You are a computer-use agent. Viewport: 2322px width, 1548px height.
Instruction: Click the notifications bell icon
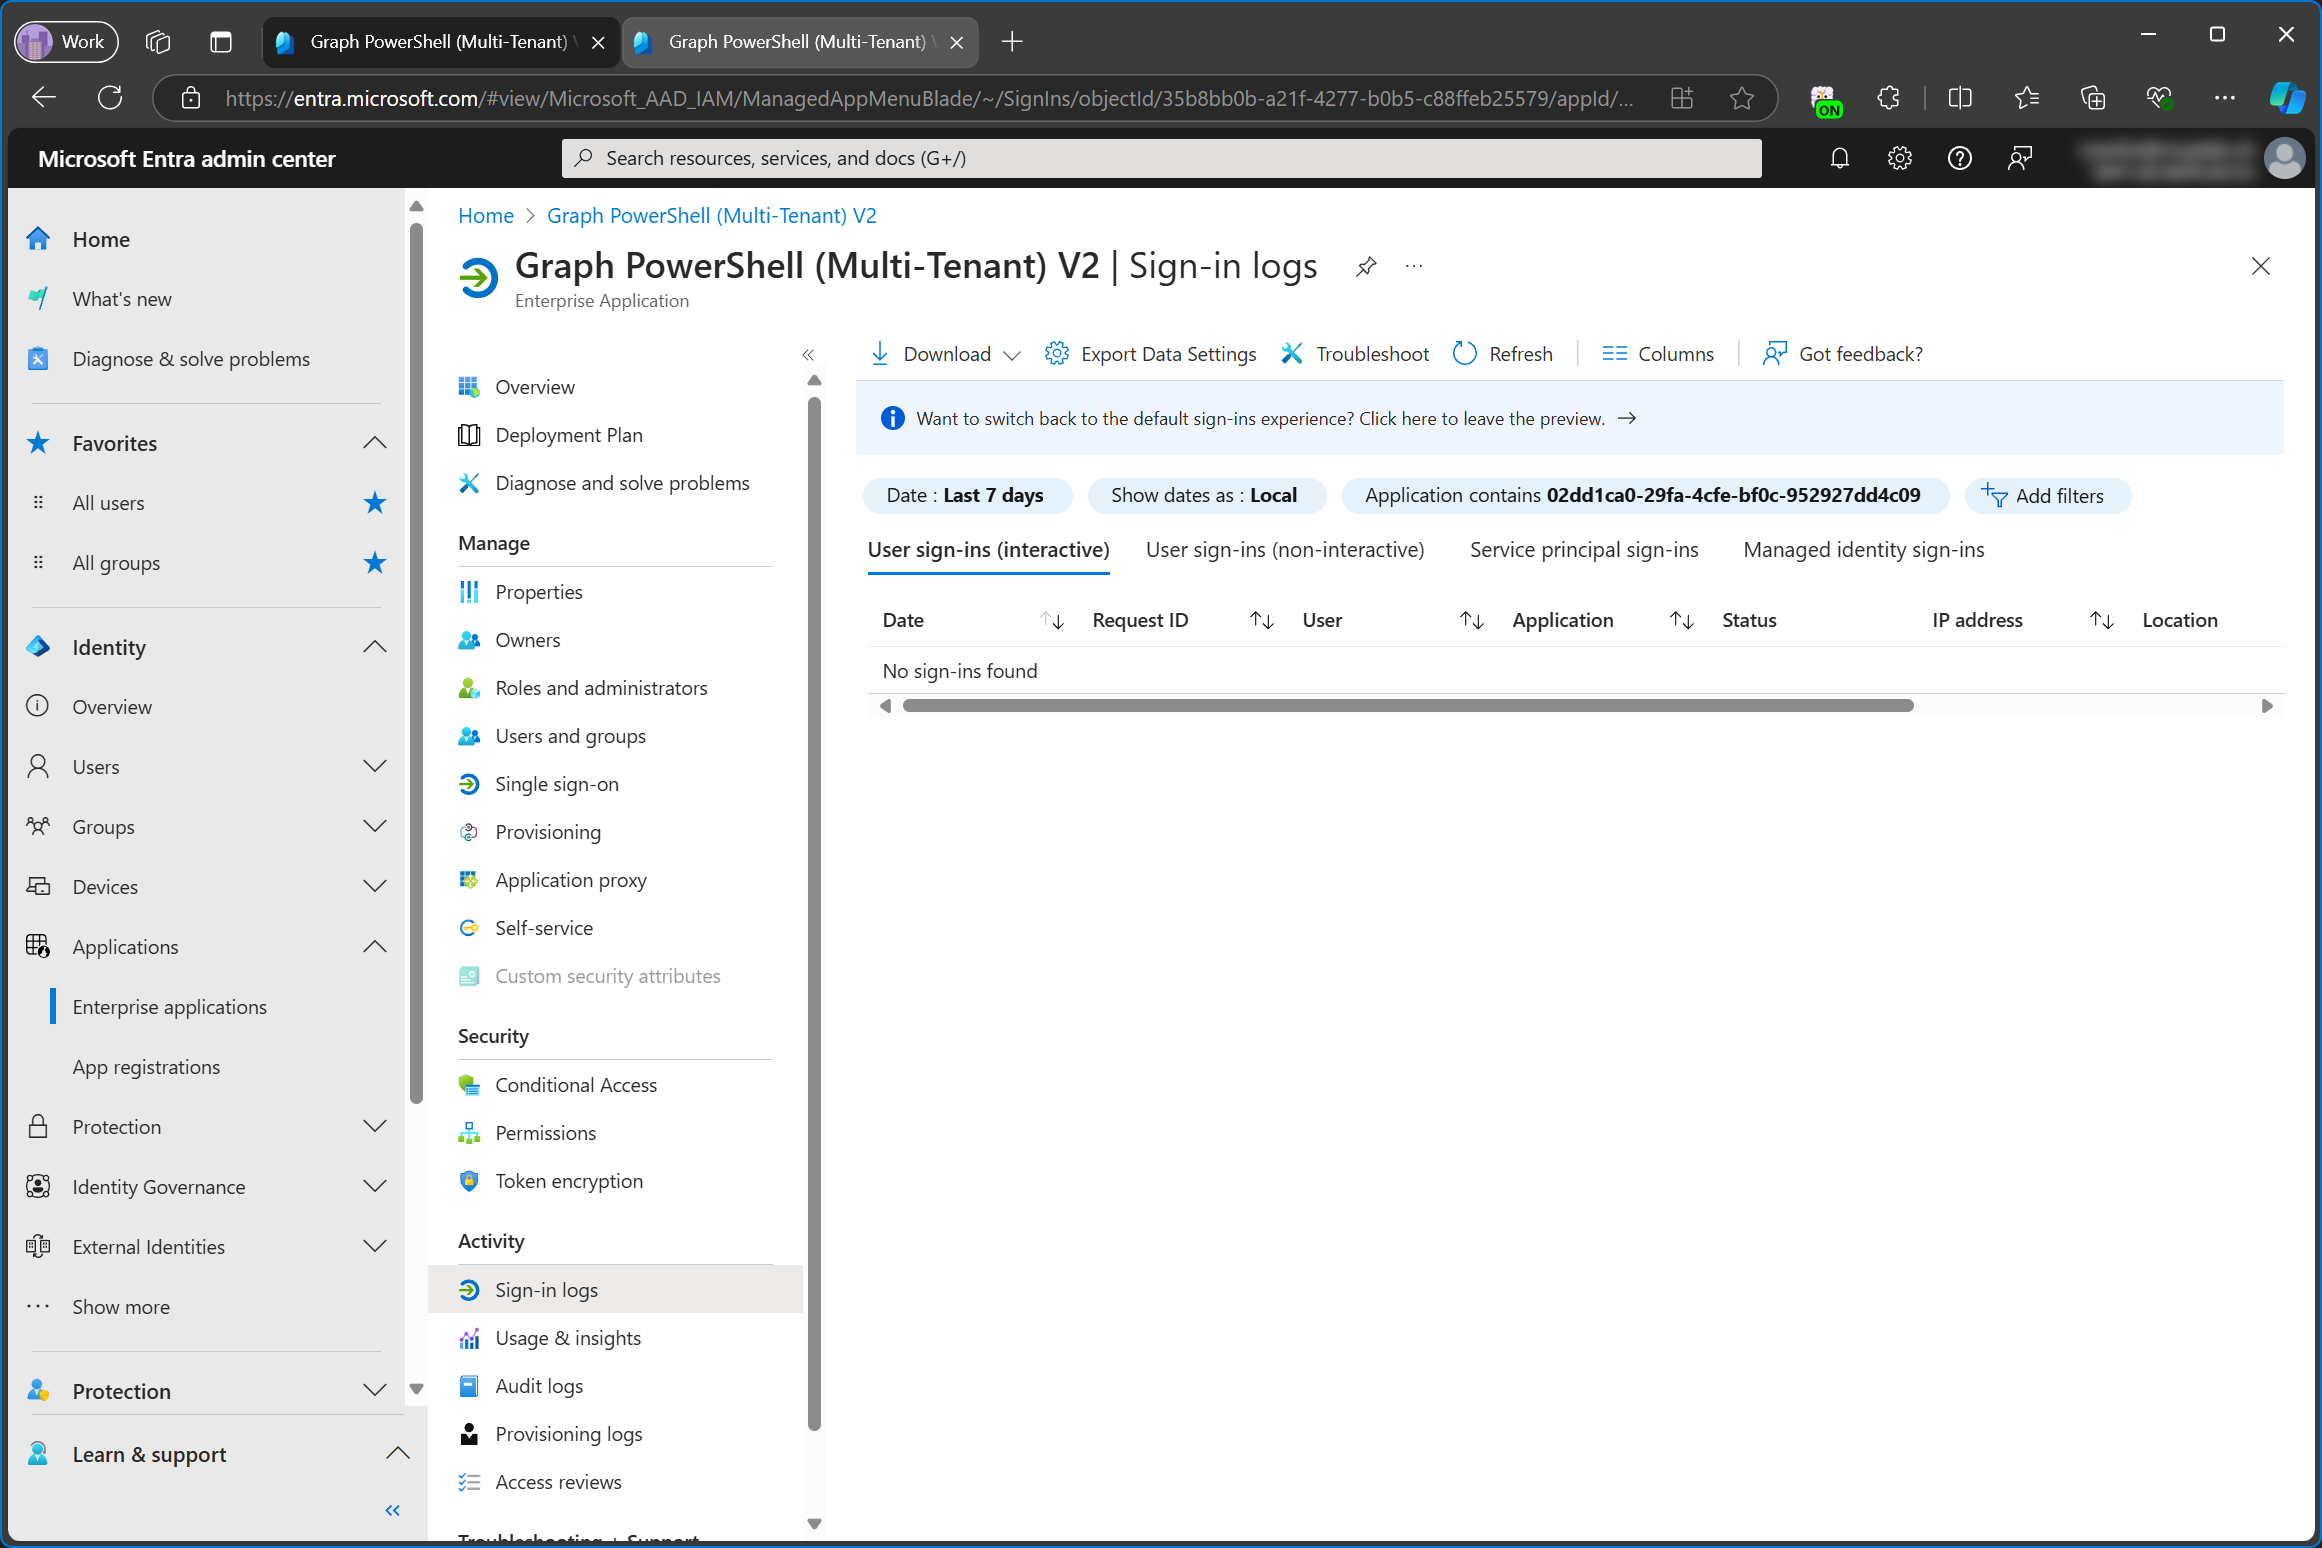click(1839, 158)
